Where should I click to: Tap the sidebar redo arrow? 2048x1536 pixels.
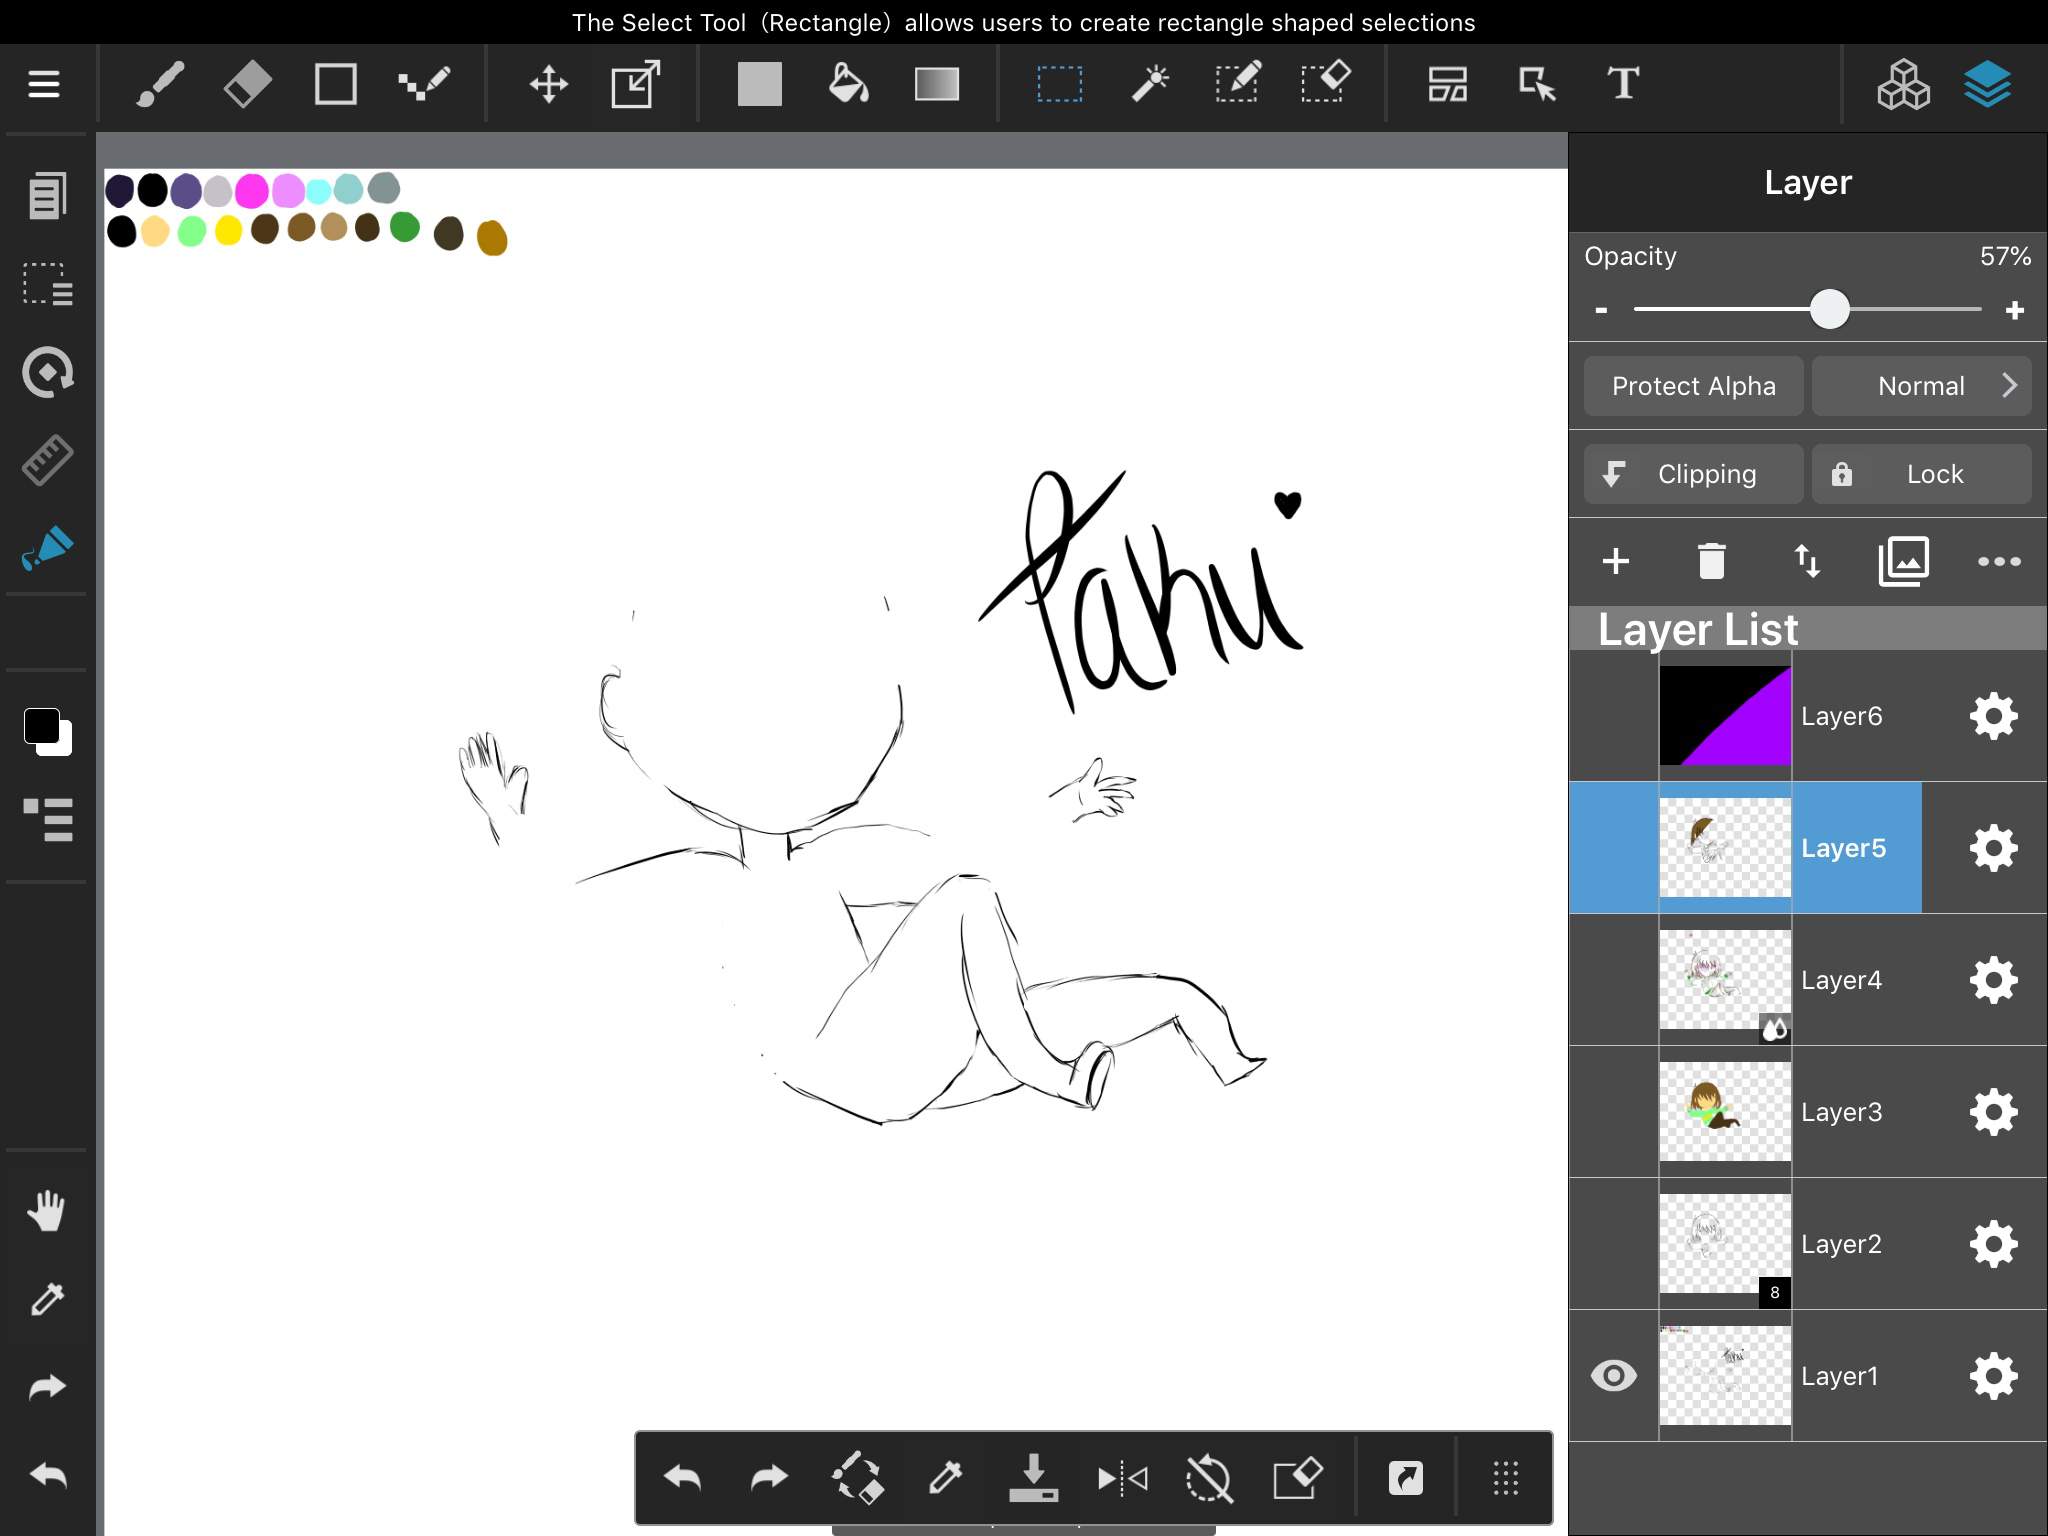point(47,1387)
